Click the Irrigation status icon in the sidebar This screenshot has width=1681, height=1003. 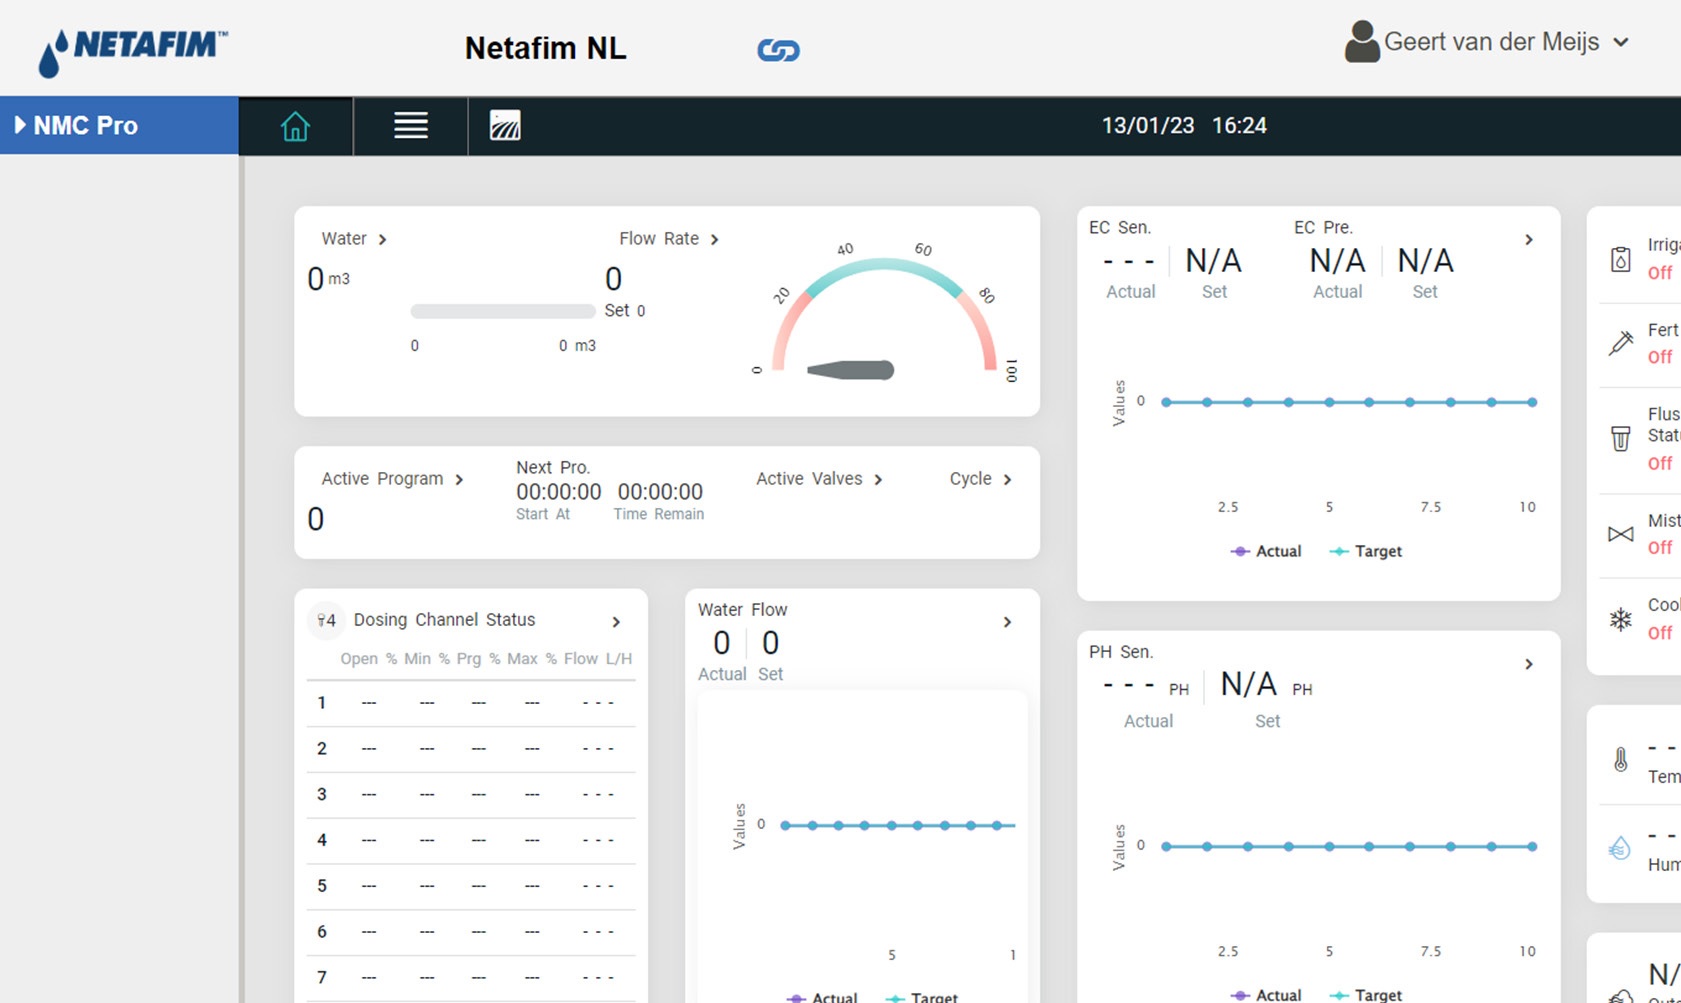(1620, 257)
